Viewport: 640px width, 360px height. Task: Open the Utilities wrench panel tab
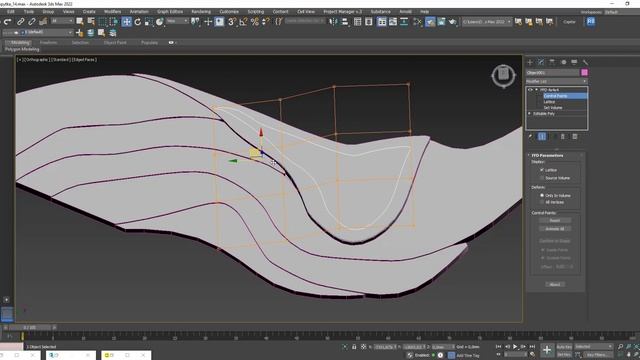pos(585,62)
